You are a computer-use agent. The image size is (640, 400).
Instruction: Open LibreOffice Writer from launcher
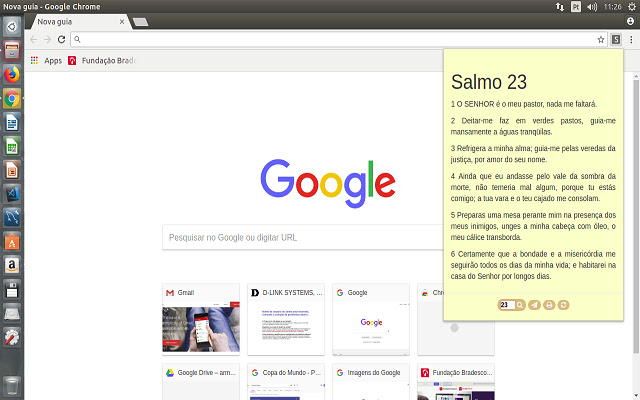pyautogui.click(x=12, y=122)
